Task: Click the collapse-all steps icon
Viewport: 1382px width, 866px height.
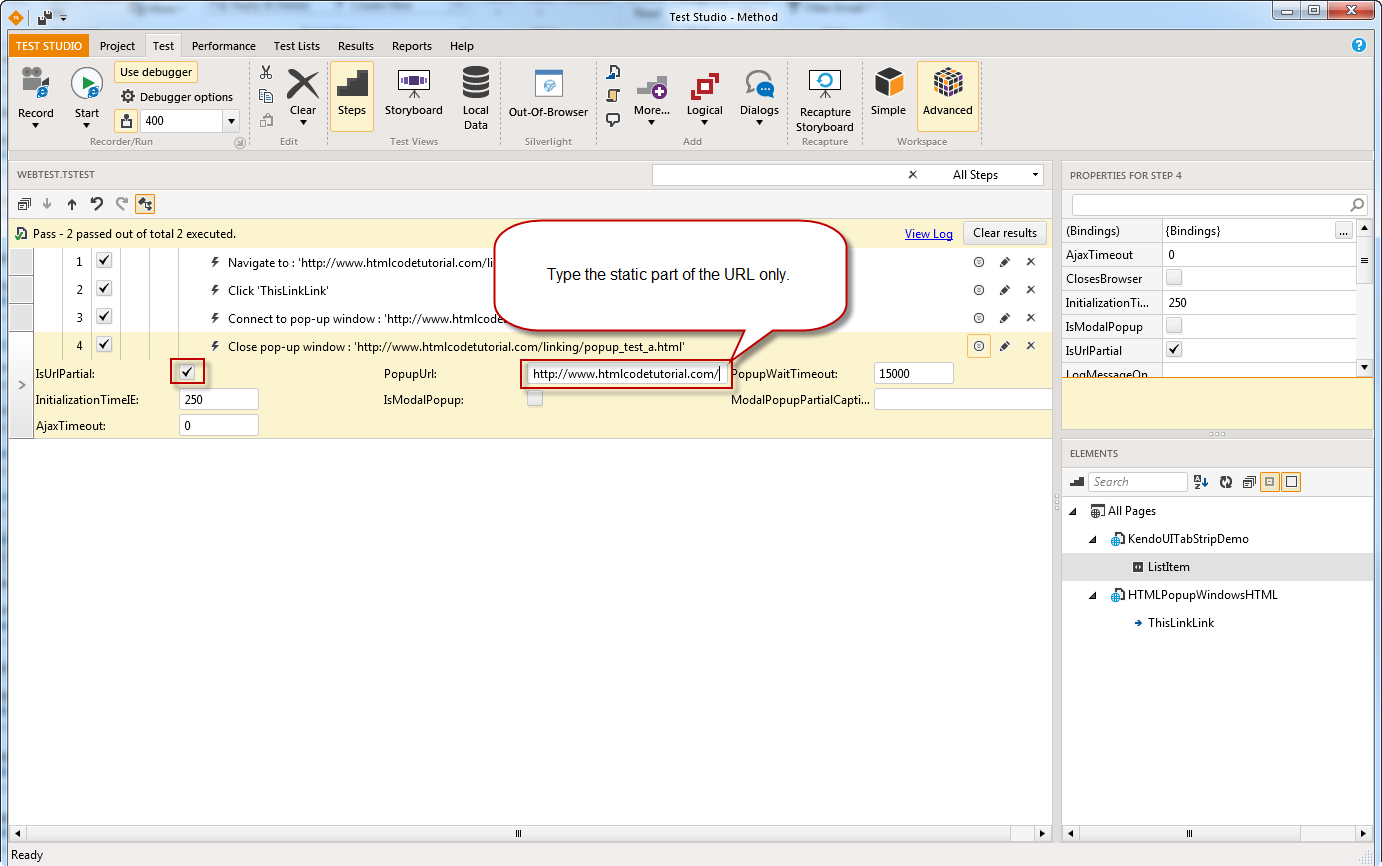Action: click(x=23, y=204)
